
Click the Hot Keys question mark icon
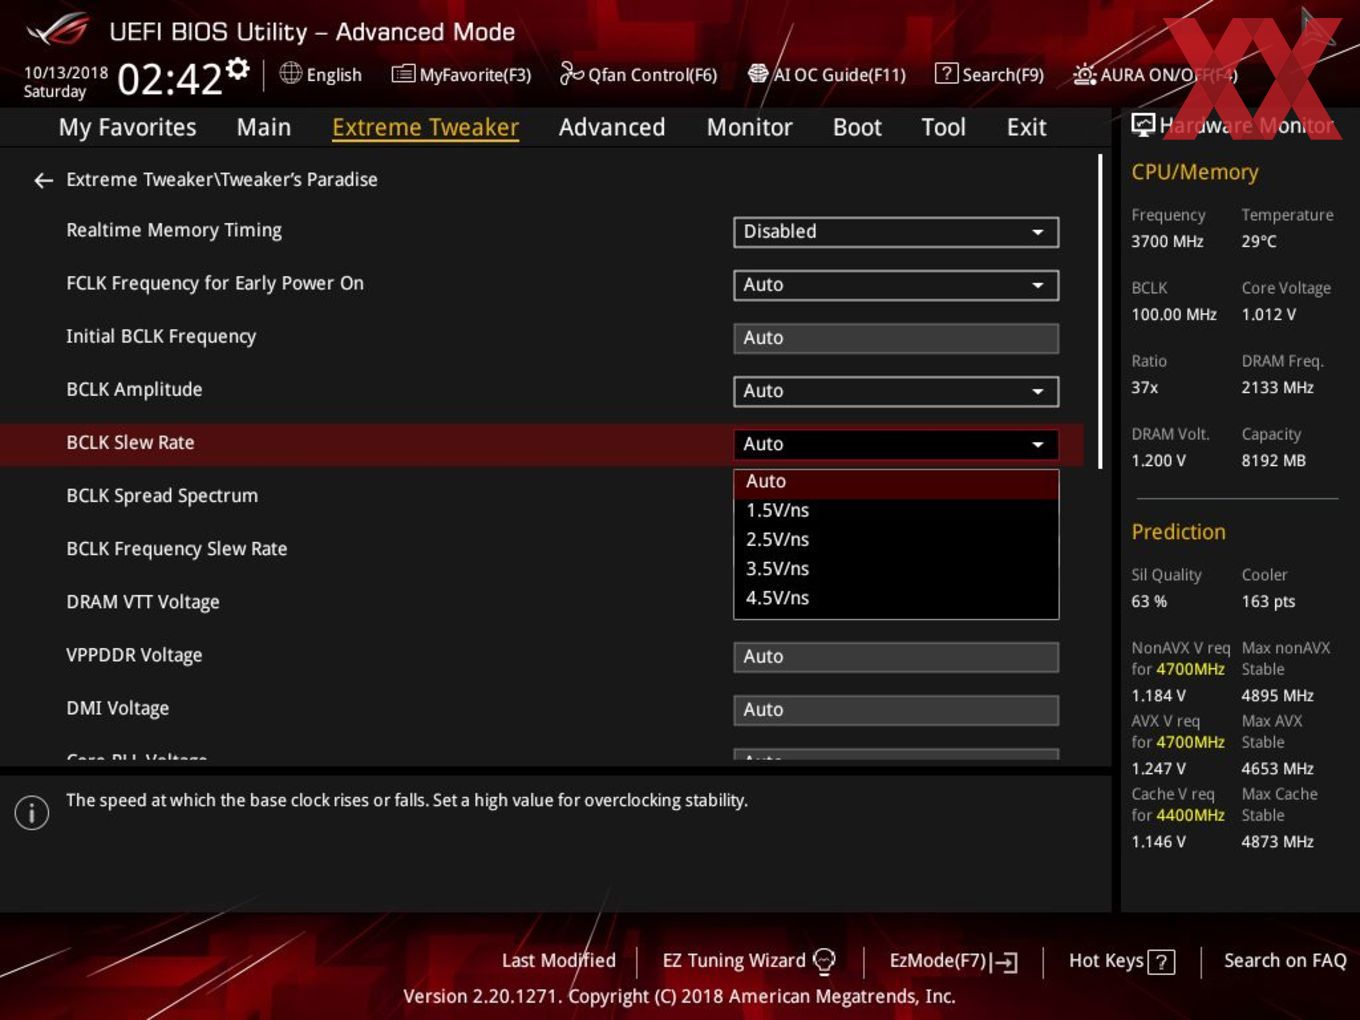pos(1161,962)
